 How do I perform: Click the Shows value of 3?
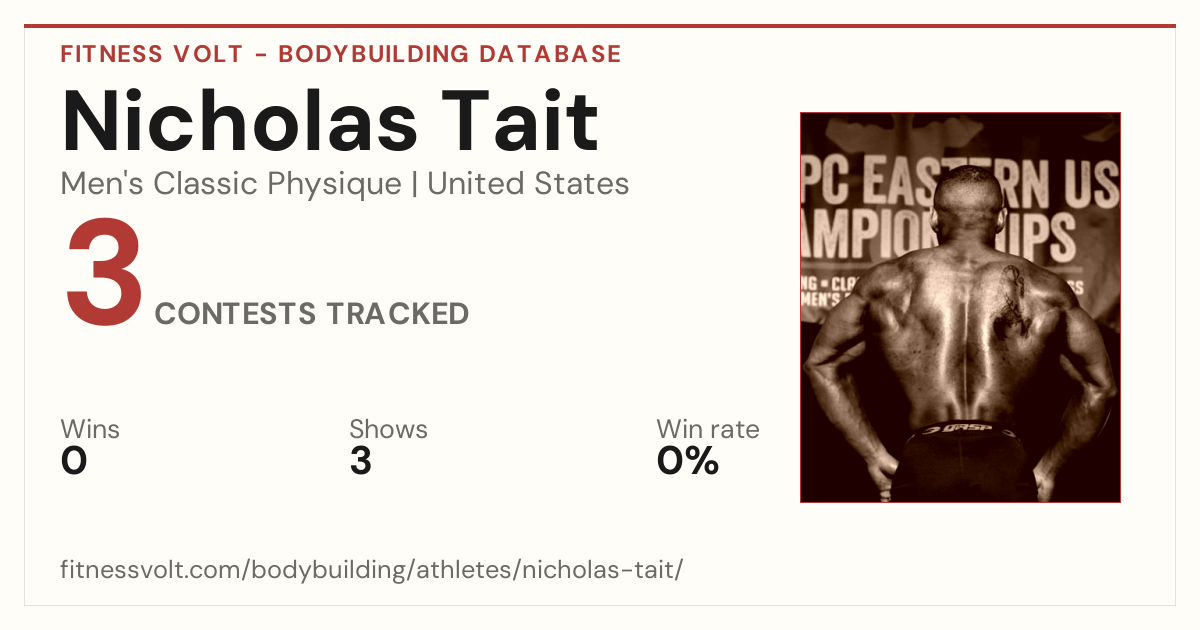tap(361, 461)
